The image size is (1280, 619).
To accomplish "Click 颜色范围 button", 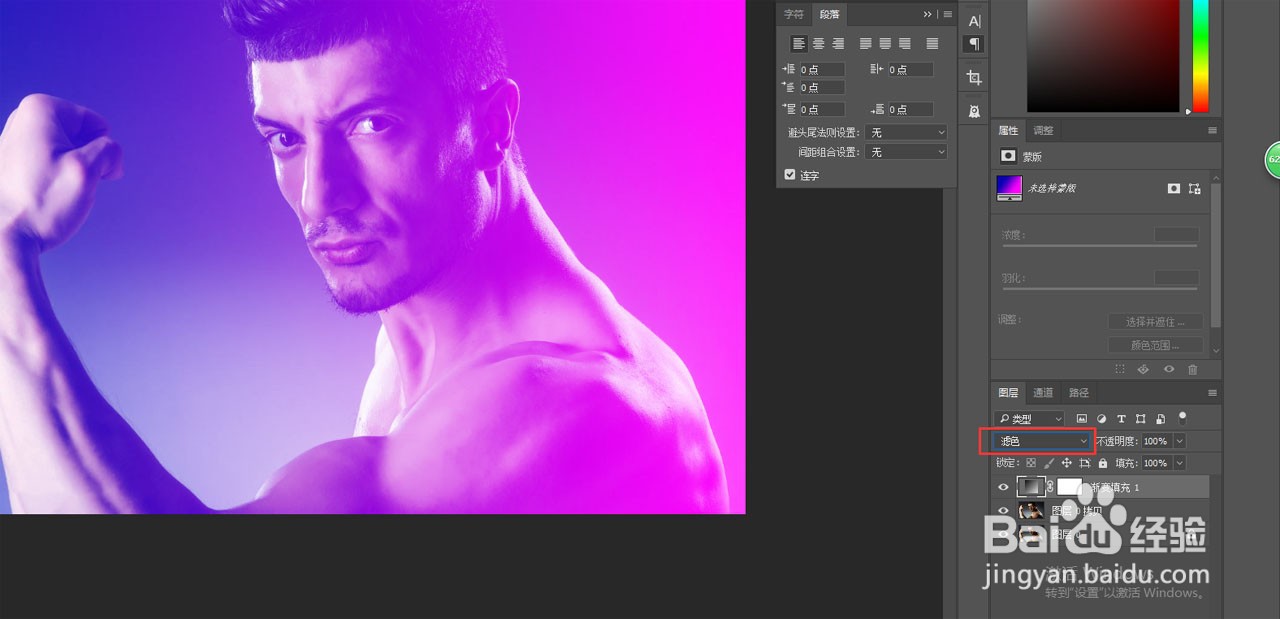I will click(x=1154, y=345).
